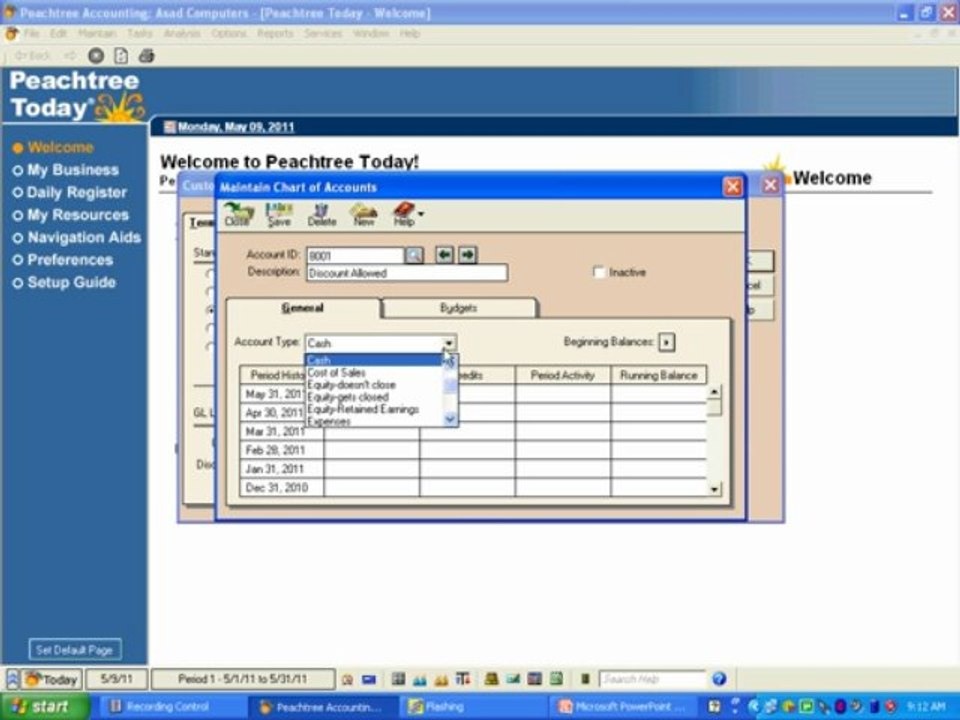Click the Delete toolbar icon

click(x=322, y=214)
